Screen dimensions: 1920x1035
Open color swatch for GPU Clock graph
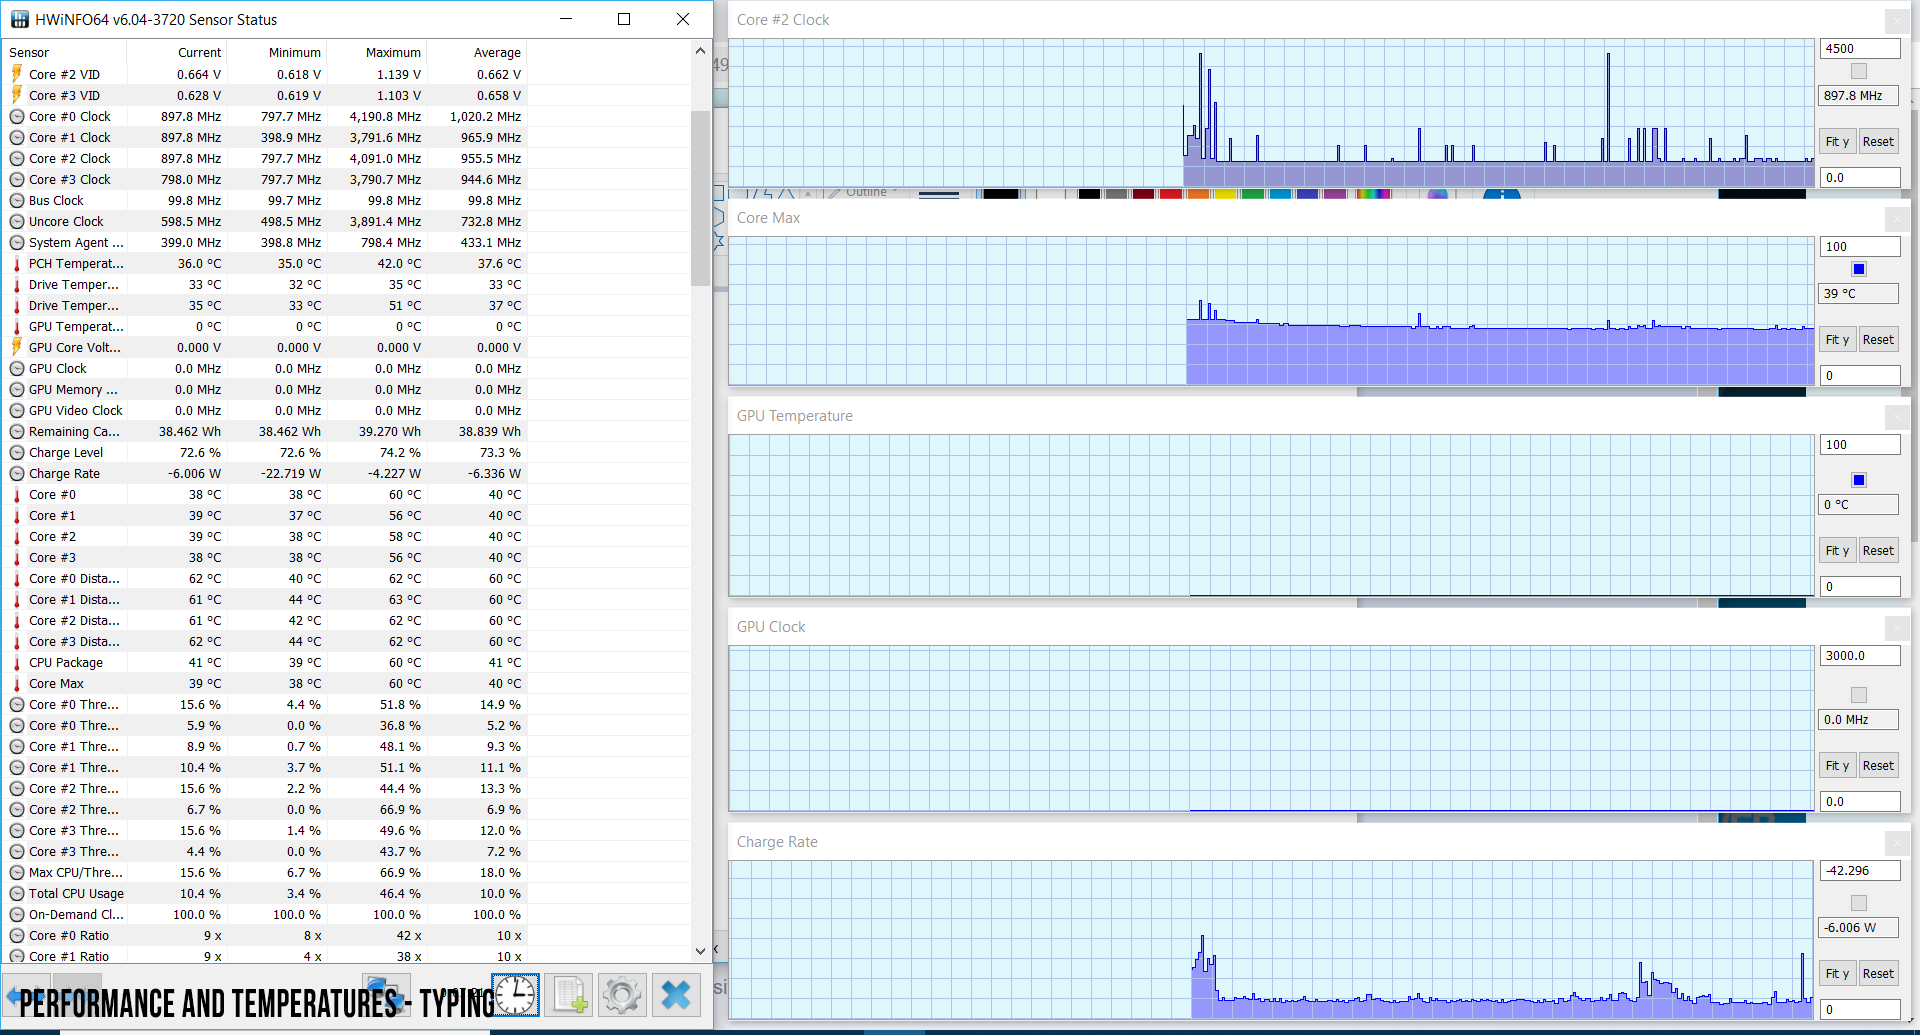pos(1859,695)
